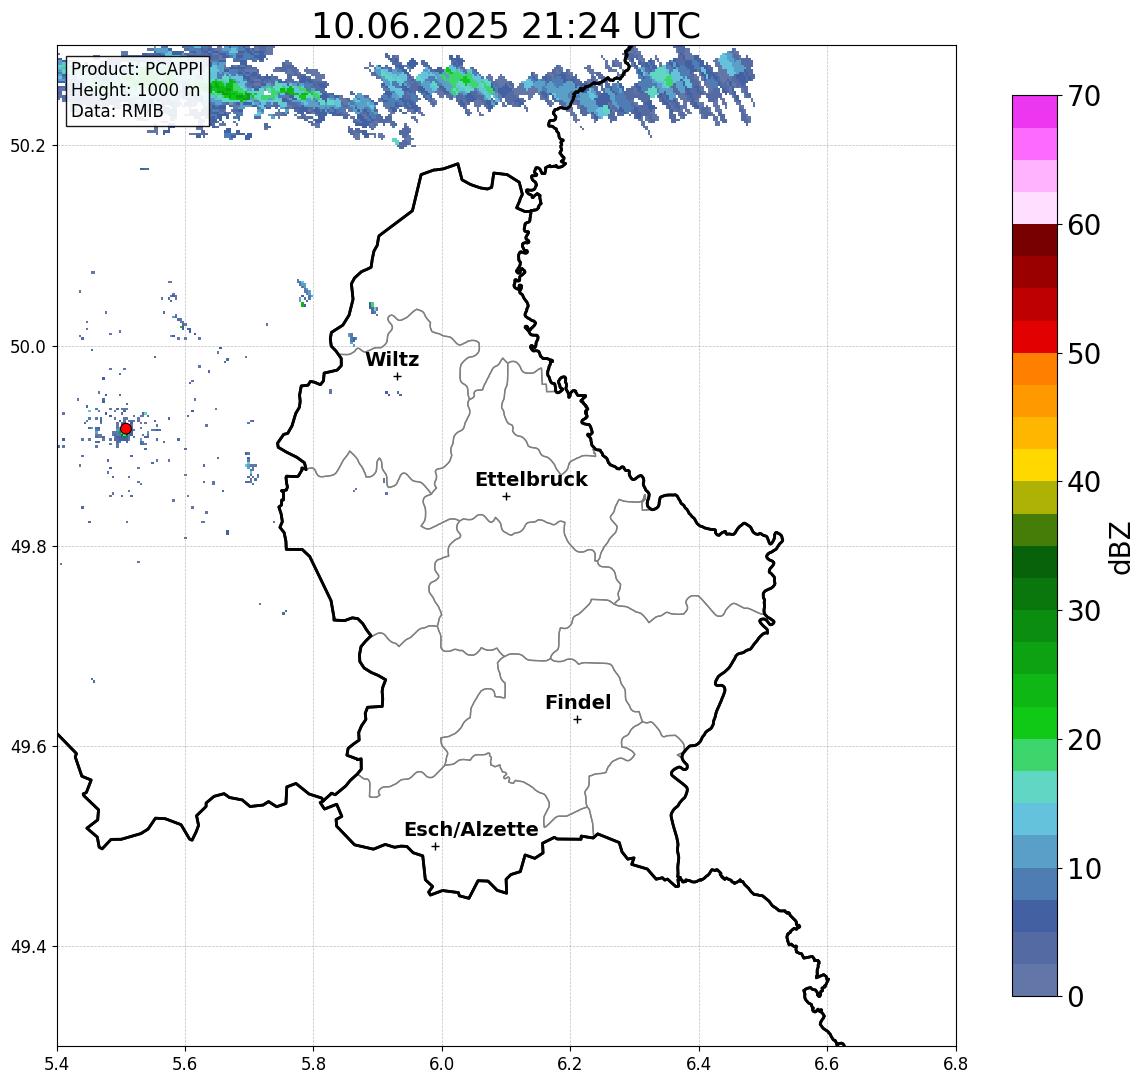Click the orange colorbar segment below 50
The width and height of the screenshot is (1145, 1084).
click(1035, 369)
